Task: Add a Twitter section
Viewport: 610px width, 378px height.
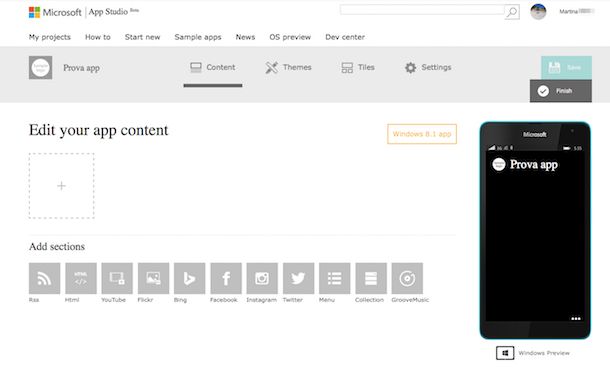Action: pyautogui.click(x=298, y=278)
